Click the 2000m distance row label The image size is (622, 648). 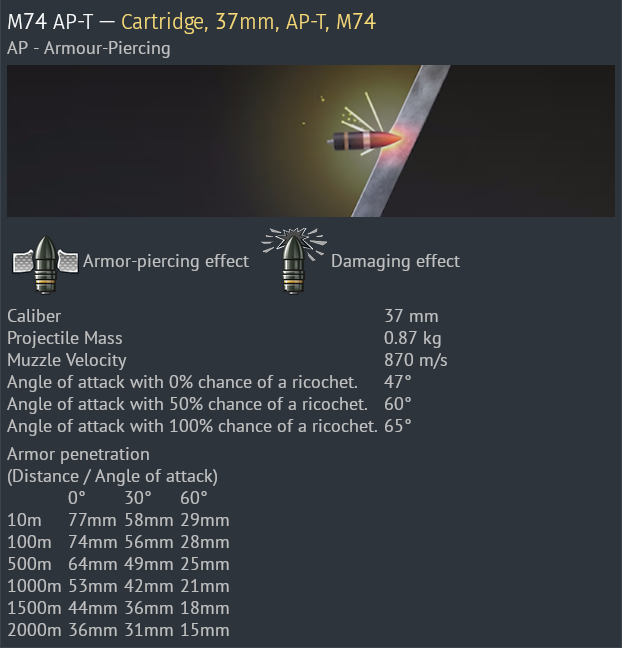click(34, 630)
